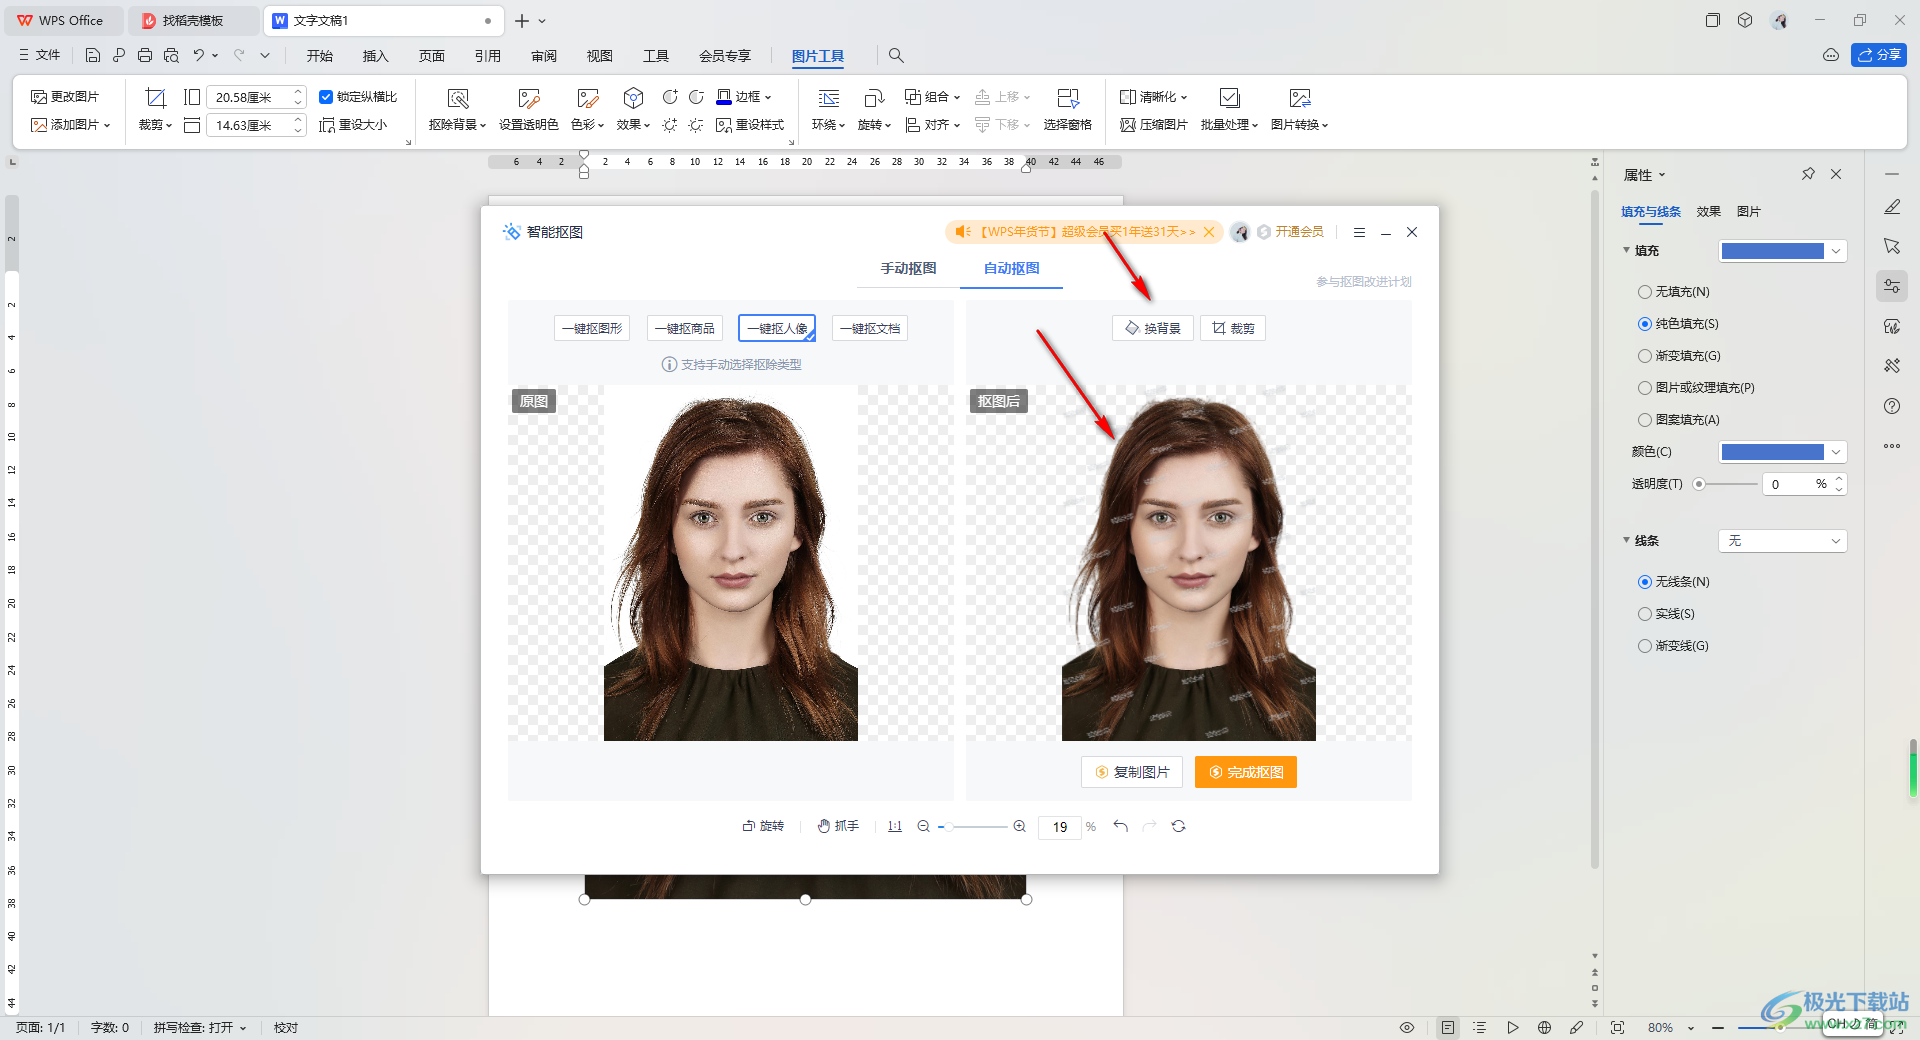Open the Border (边框) dropdown
The image size is (1920, 1040).
click(744, 97)
